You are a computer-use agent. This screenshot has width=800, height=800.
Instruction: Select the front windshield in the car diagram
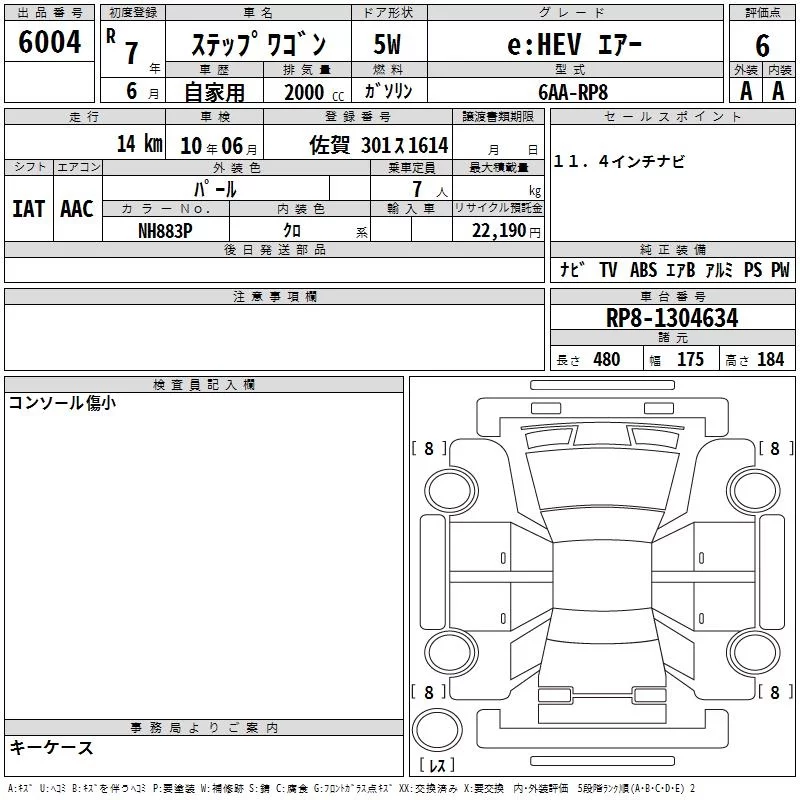(602, 480)
